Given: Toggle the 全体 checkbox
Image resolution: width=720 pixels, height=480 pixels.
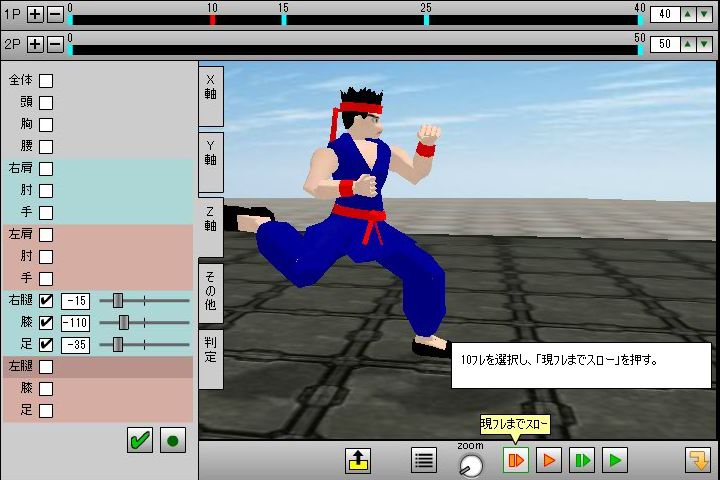Looking at the screenshot, I should click(x=46, y=81).
